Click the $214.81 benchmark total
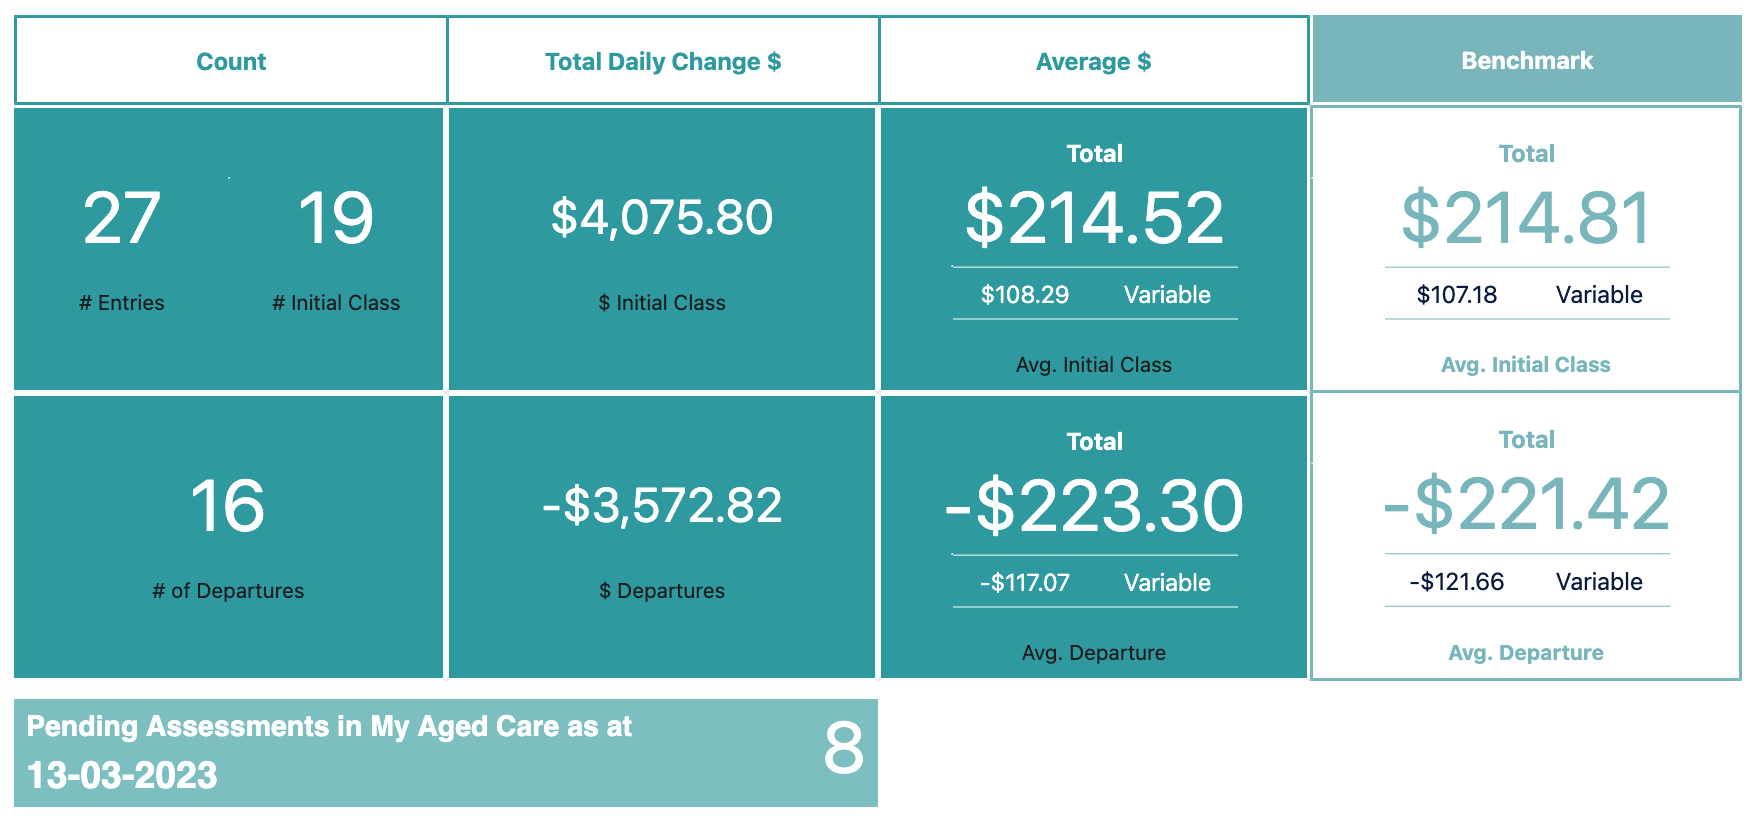Viewport: 1755px width, 820px height. pyautogui.click(x=1526, y=218)
